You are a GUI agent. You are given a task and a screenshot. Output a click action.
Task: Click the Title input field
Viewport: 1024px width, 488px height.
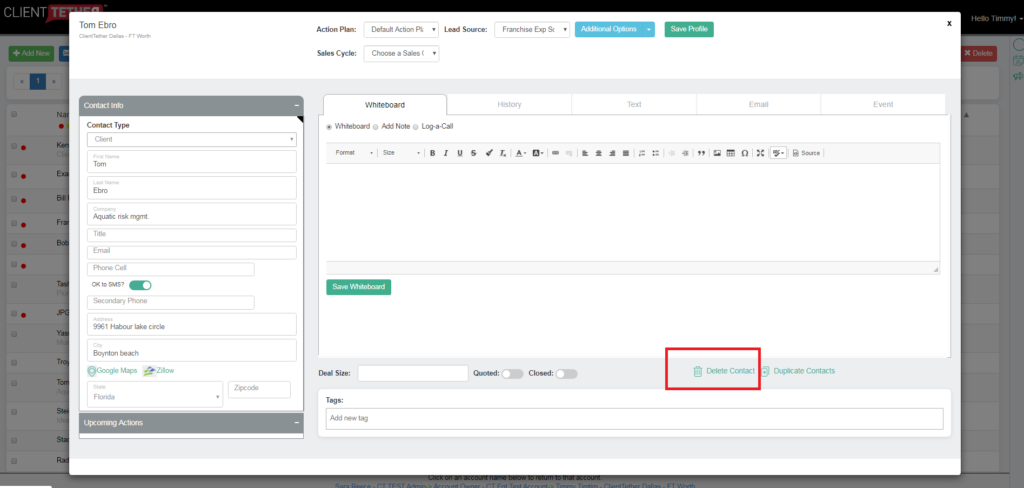click(191, 235)
